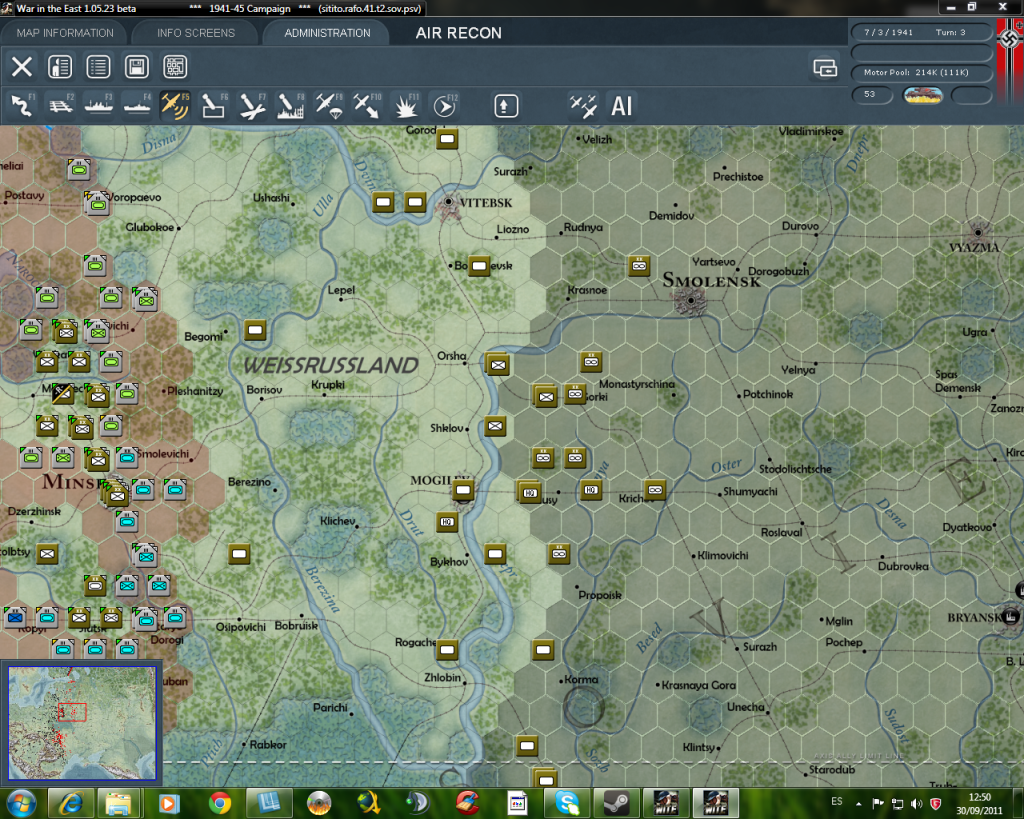Screen dimensions: 1024x819
Task: Open the commander report icon
Action: coord(60,67)
